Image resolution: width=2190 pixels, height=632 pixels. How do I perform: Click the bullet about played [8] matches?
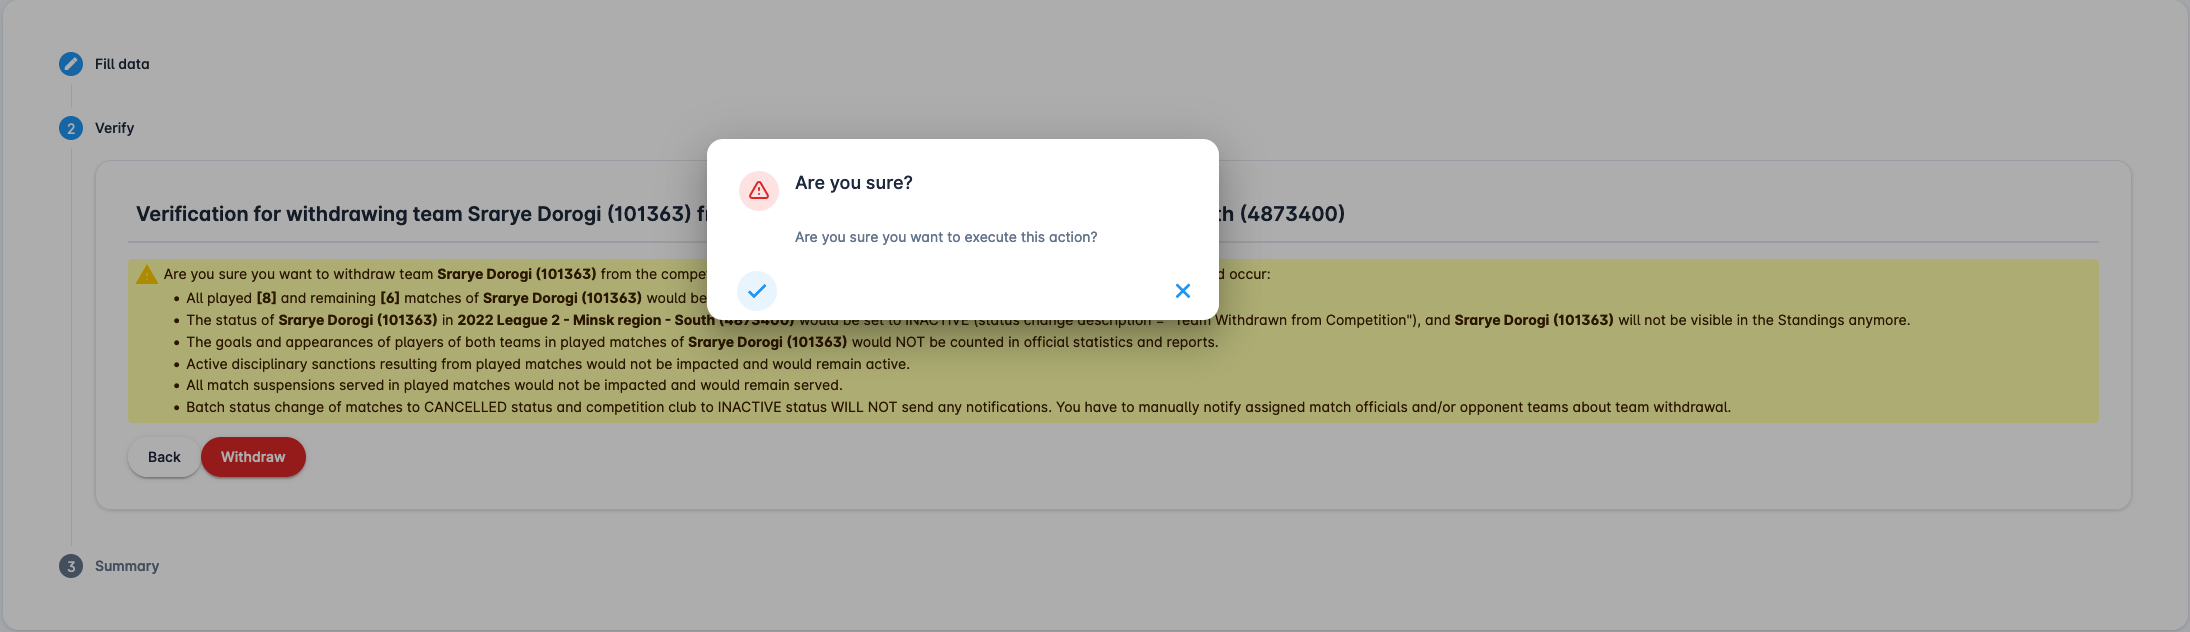[440, 298]
